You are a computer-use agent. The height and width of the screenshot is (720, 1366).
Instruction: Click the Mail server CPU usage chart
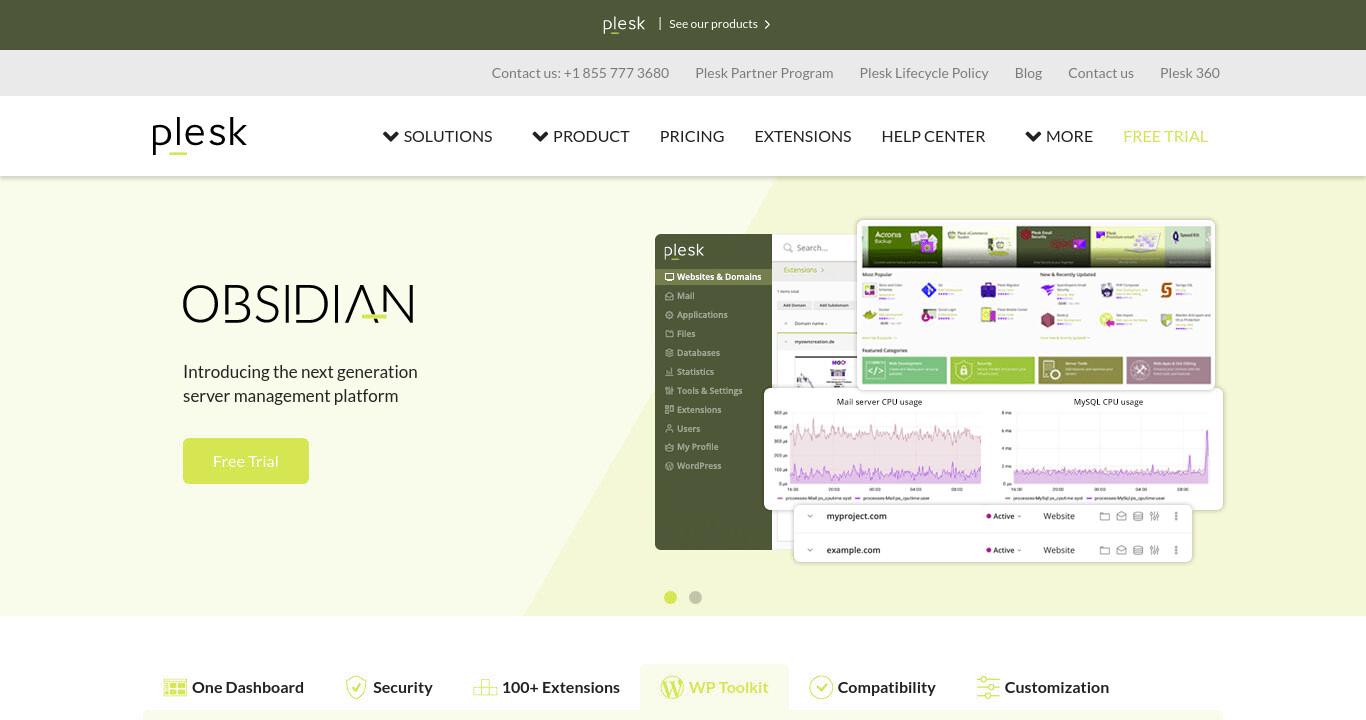coord(880,448)
